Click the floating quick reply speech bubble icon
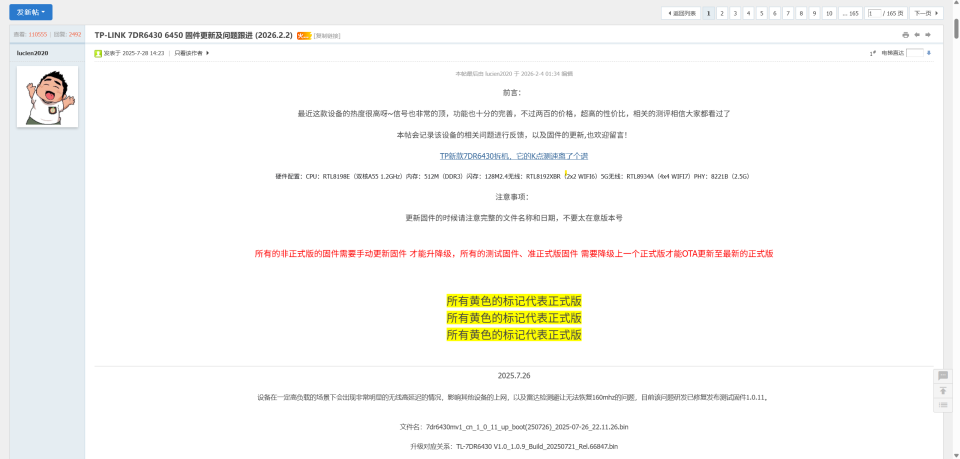This screenshot has width=960, height=459. pyautogui.click(x=943, y=376)
